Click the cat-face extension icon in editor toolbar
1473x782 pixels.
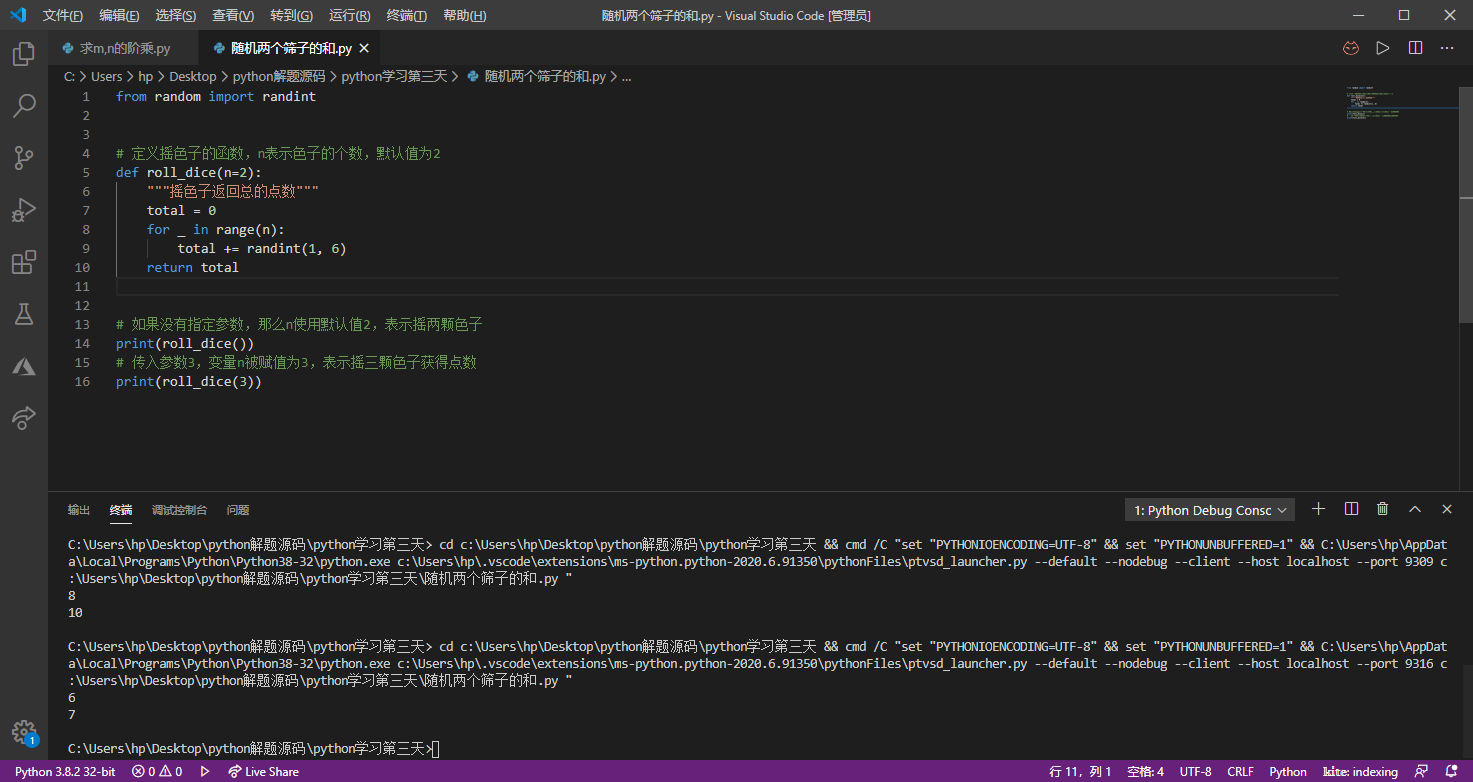(x=1350, y=48)
